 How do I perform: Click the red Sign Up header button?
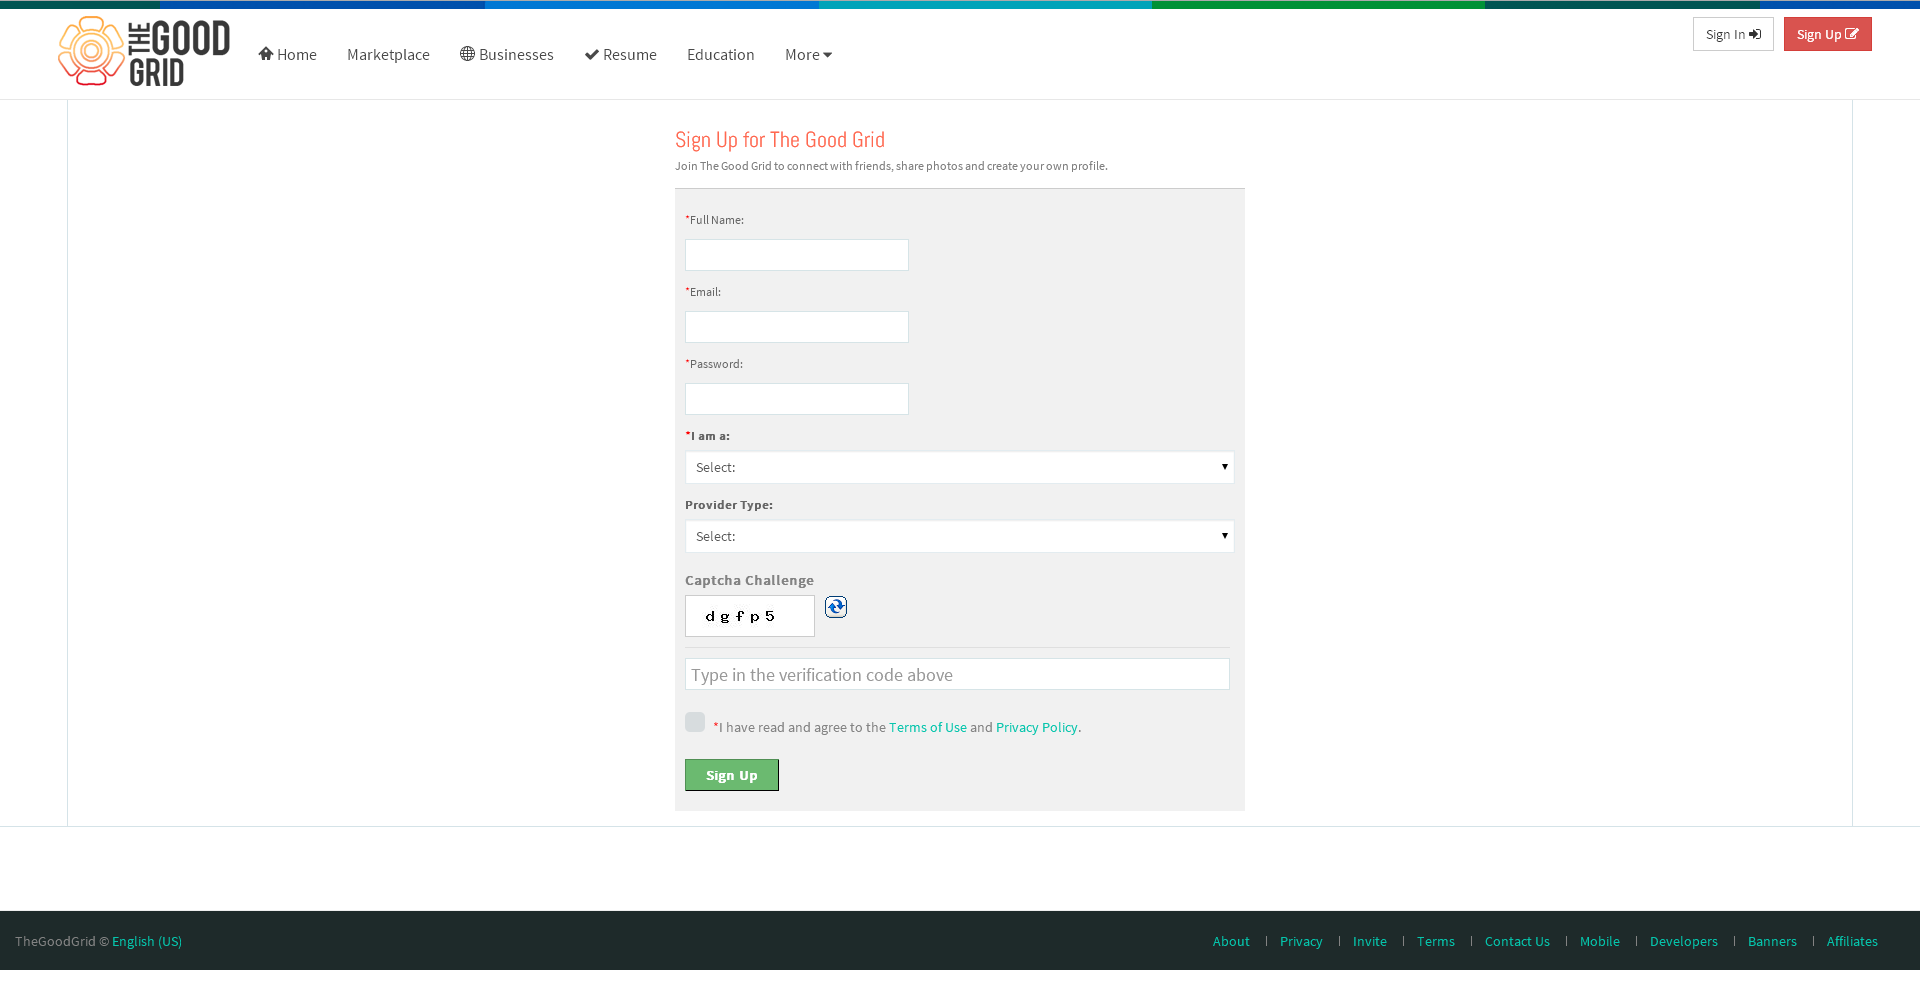[x=1827, y=34]
